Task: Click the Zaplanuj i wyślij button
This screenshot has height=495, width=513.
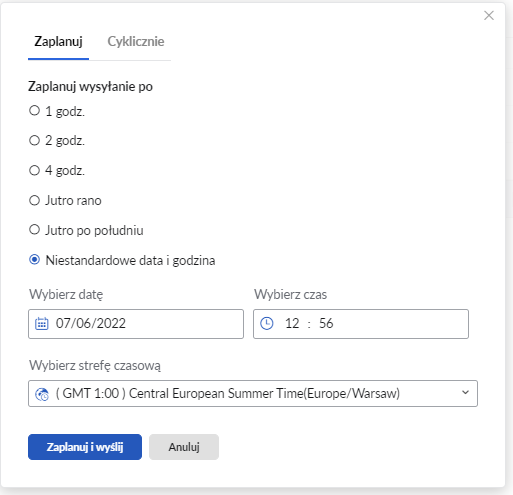Action: (85, 447)
